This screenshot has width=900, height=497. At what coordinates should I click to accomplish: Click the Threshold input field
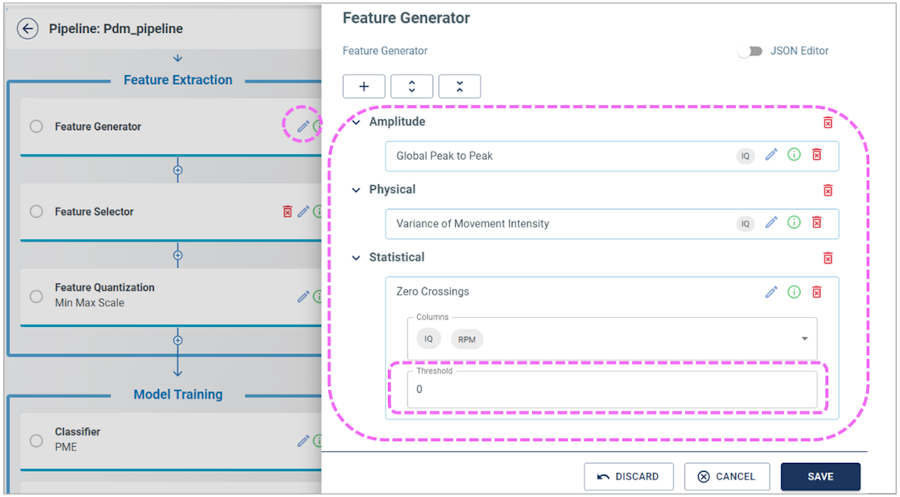(611, 389)
